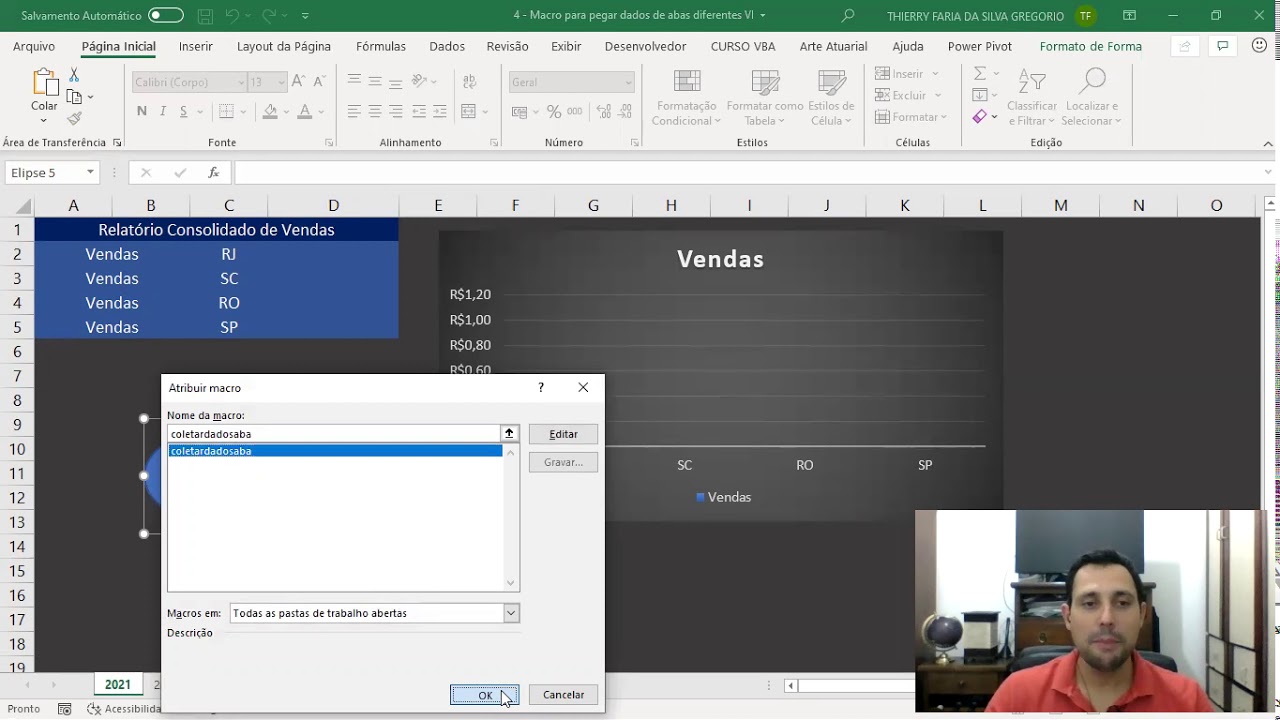Click the Nome da macro input field
Screen dimensions: 1280x720
pos(334,434)
